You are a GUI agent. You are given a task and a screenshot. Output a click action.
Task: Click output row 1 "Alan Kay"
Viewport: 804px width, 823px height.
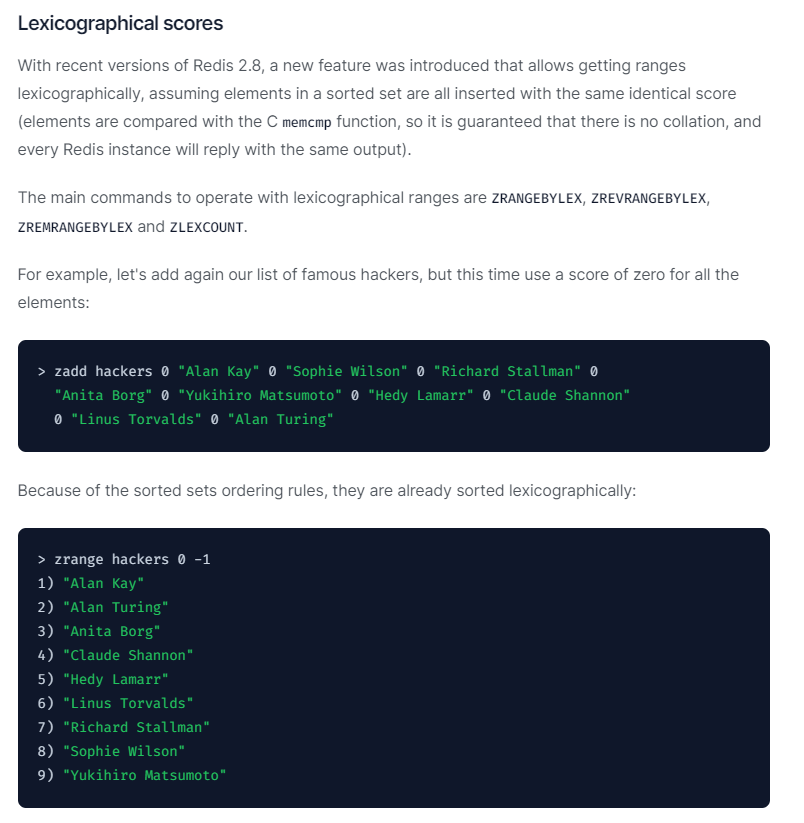click(104, 583)
